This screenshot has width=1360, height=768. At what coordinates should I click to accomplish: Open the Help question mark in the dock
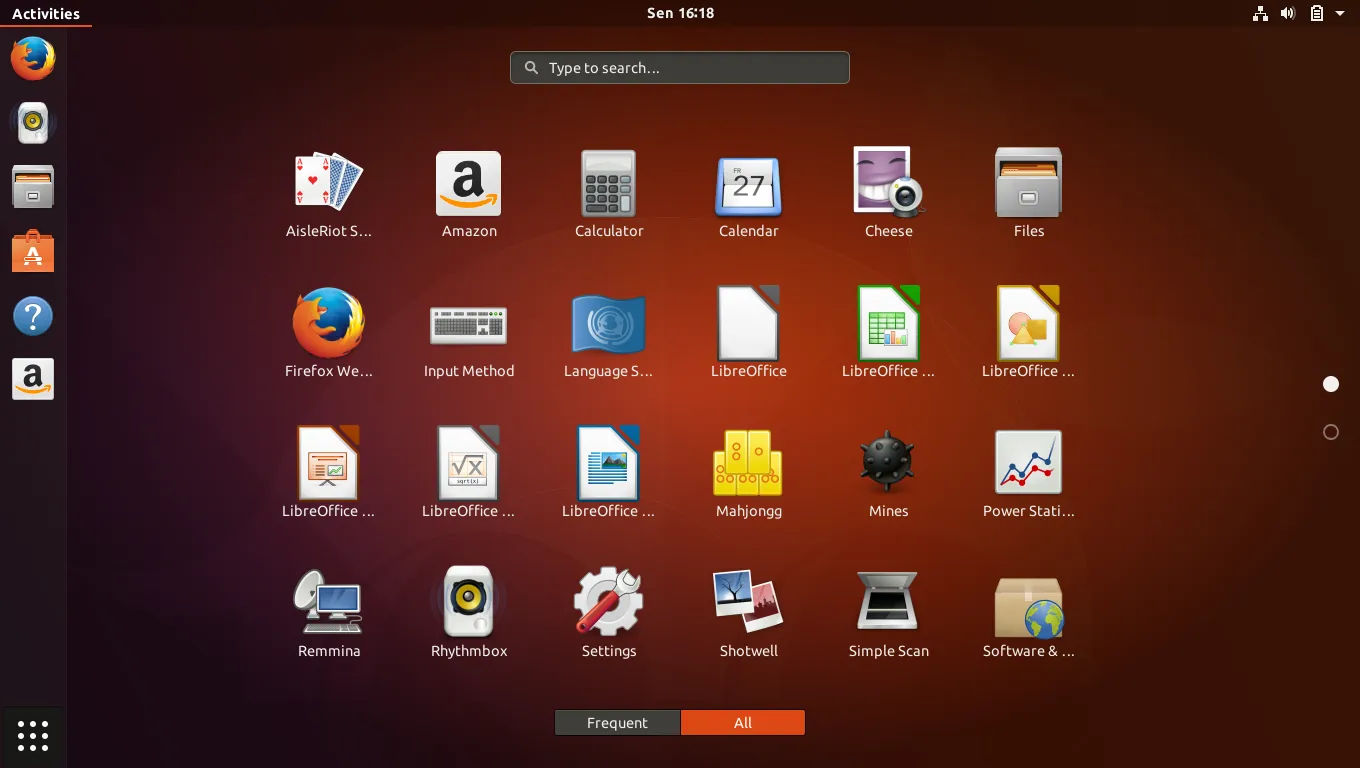click(33, 316)
